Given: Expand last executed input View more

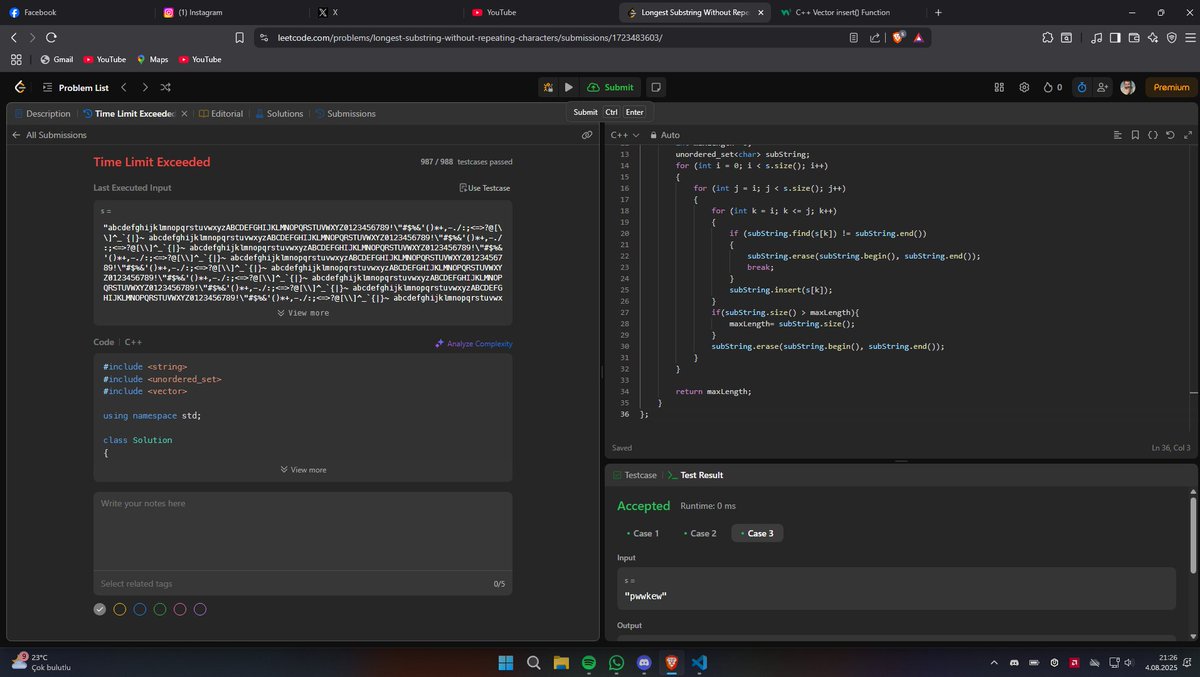Looking at the screenshot, I should click(303, 313).
